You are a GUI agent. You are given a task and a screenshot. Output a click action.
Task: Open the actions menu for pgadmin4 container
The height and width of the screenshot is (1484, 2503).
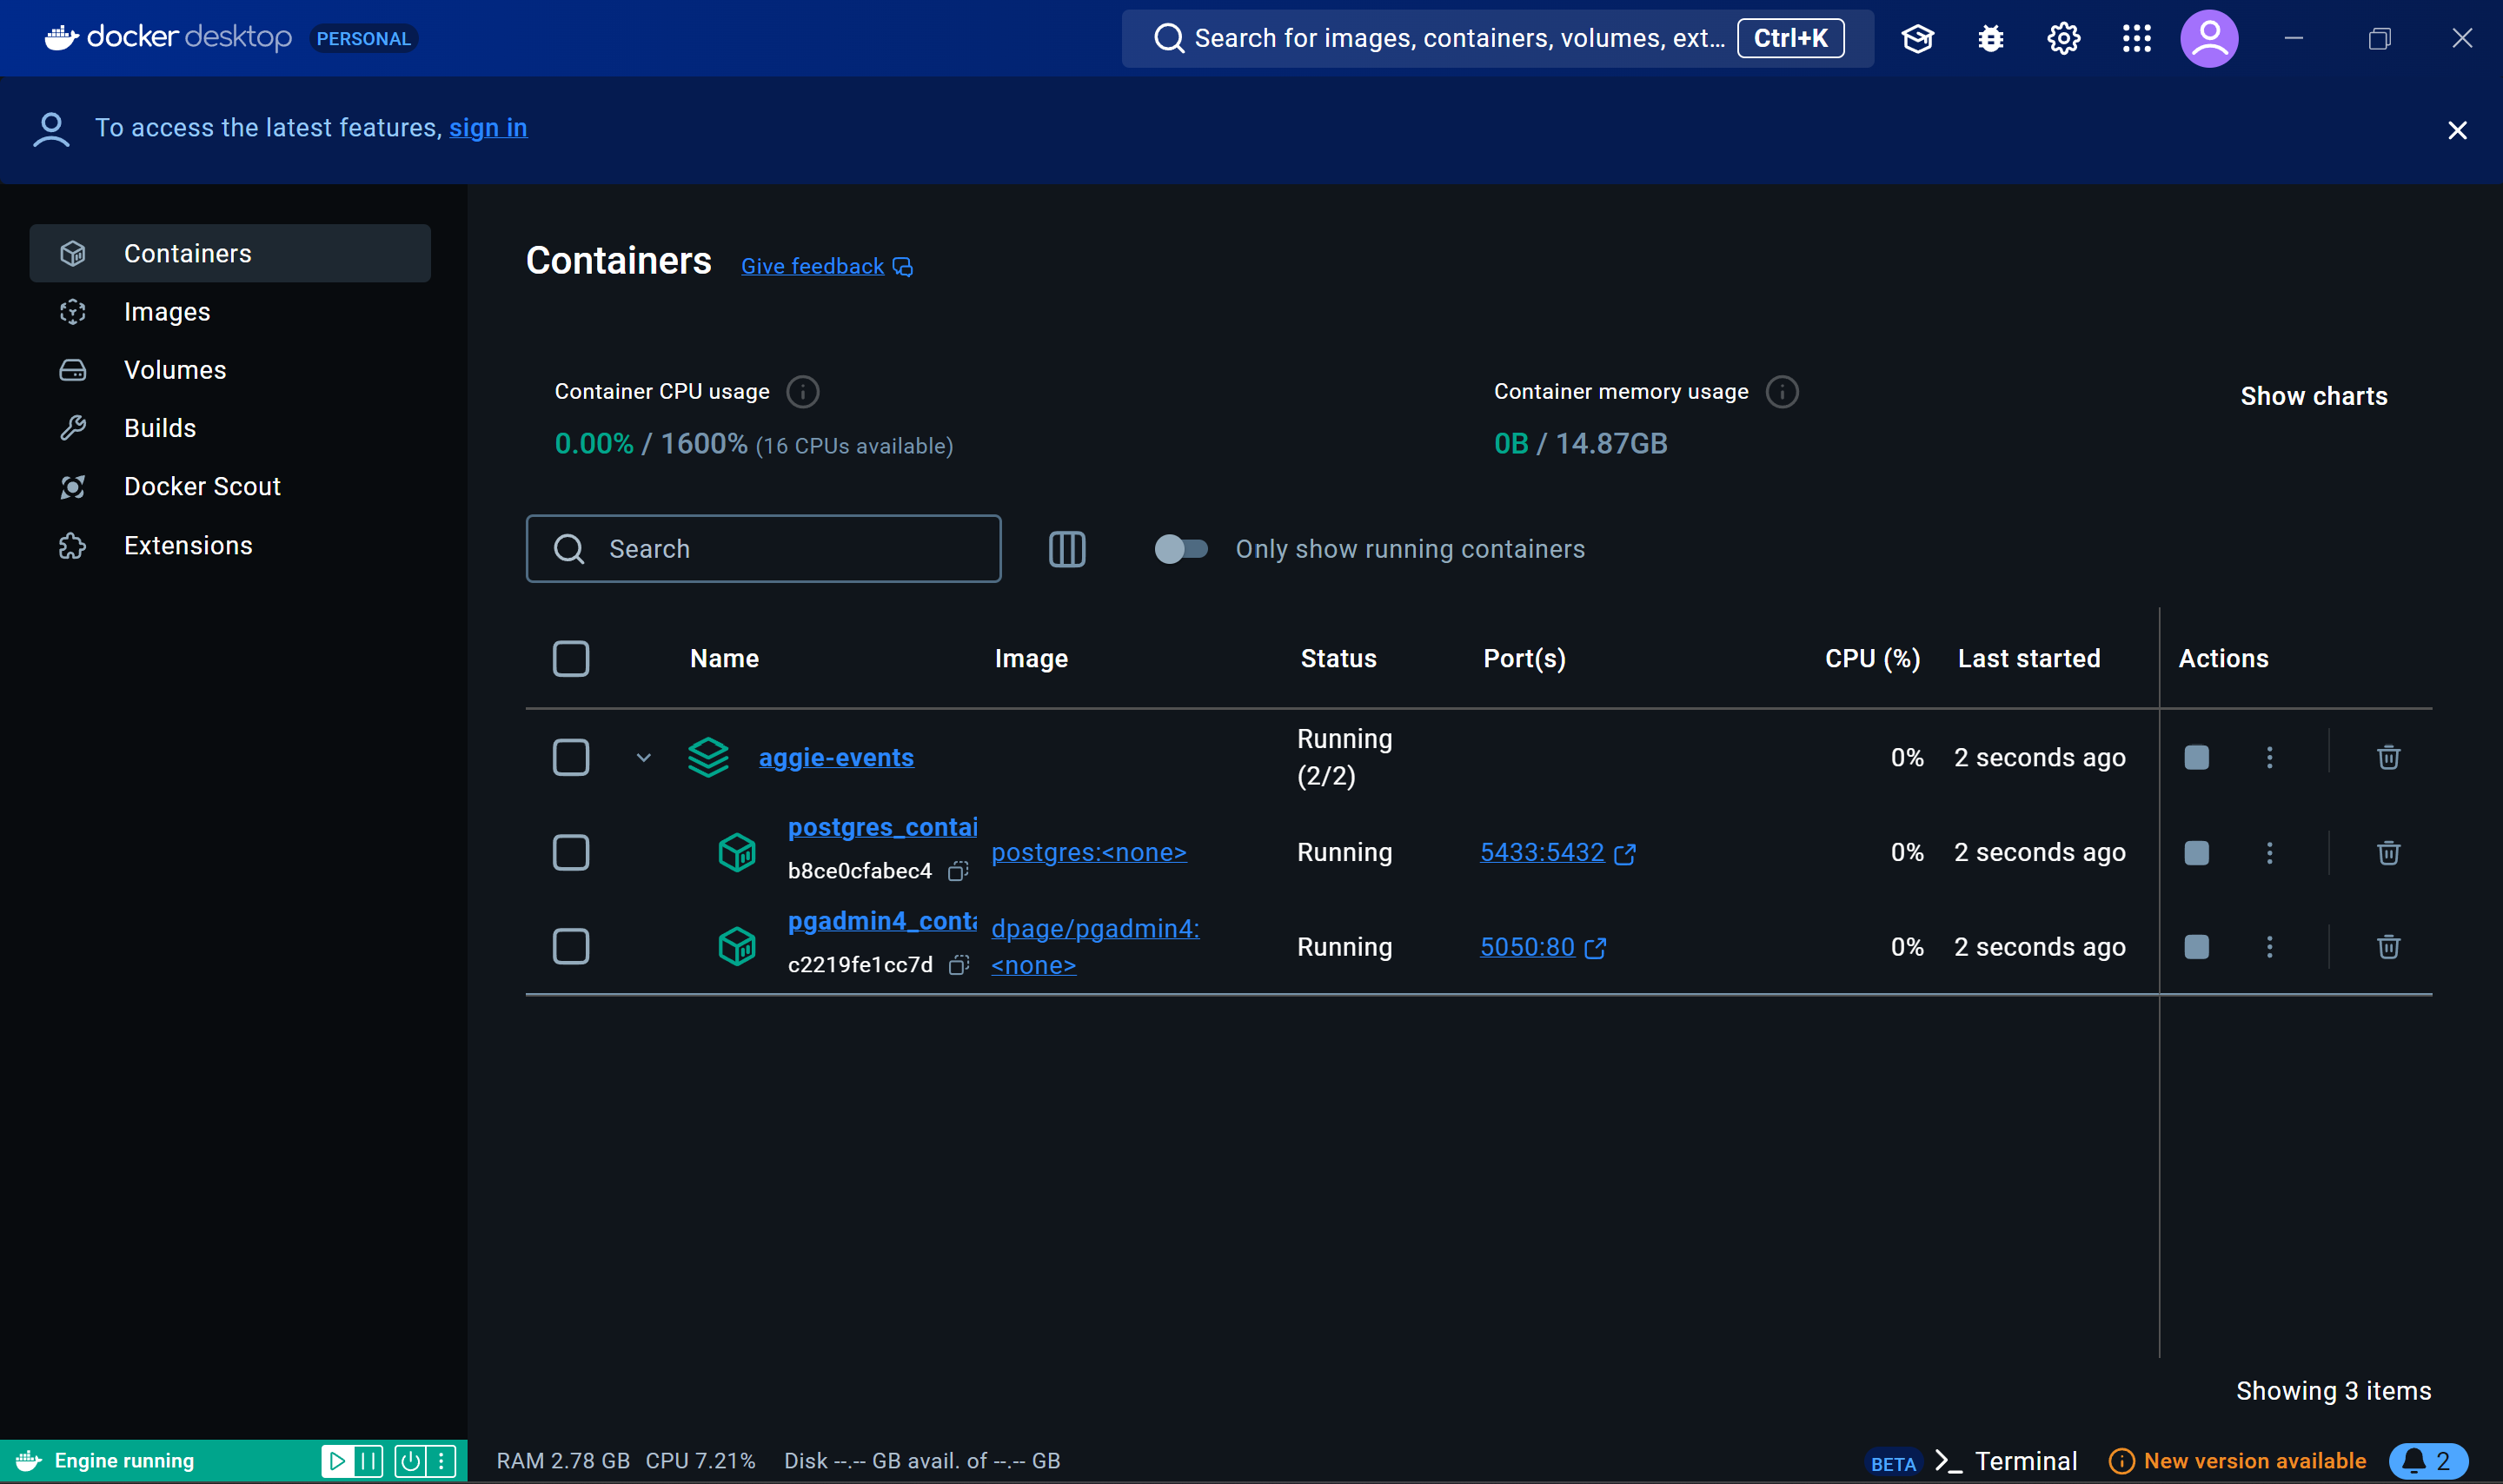point(2270,947)
